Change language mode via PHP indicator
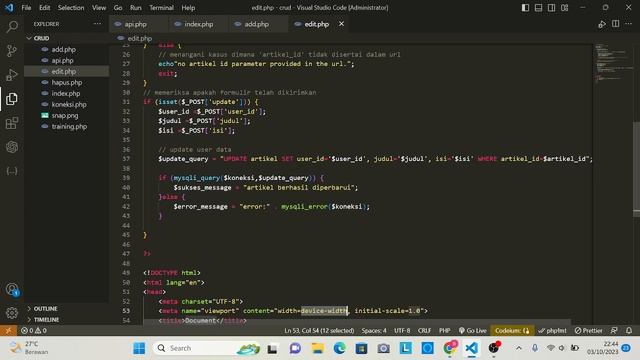Screen dimensions: 640x360 444,331
